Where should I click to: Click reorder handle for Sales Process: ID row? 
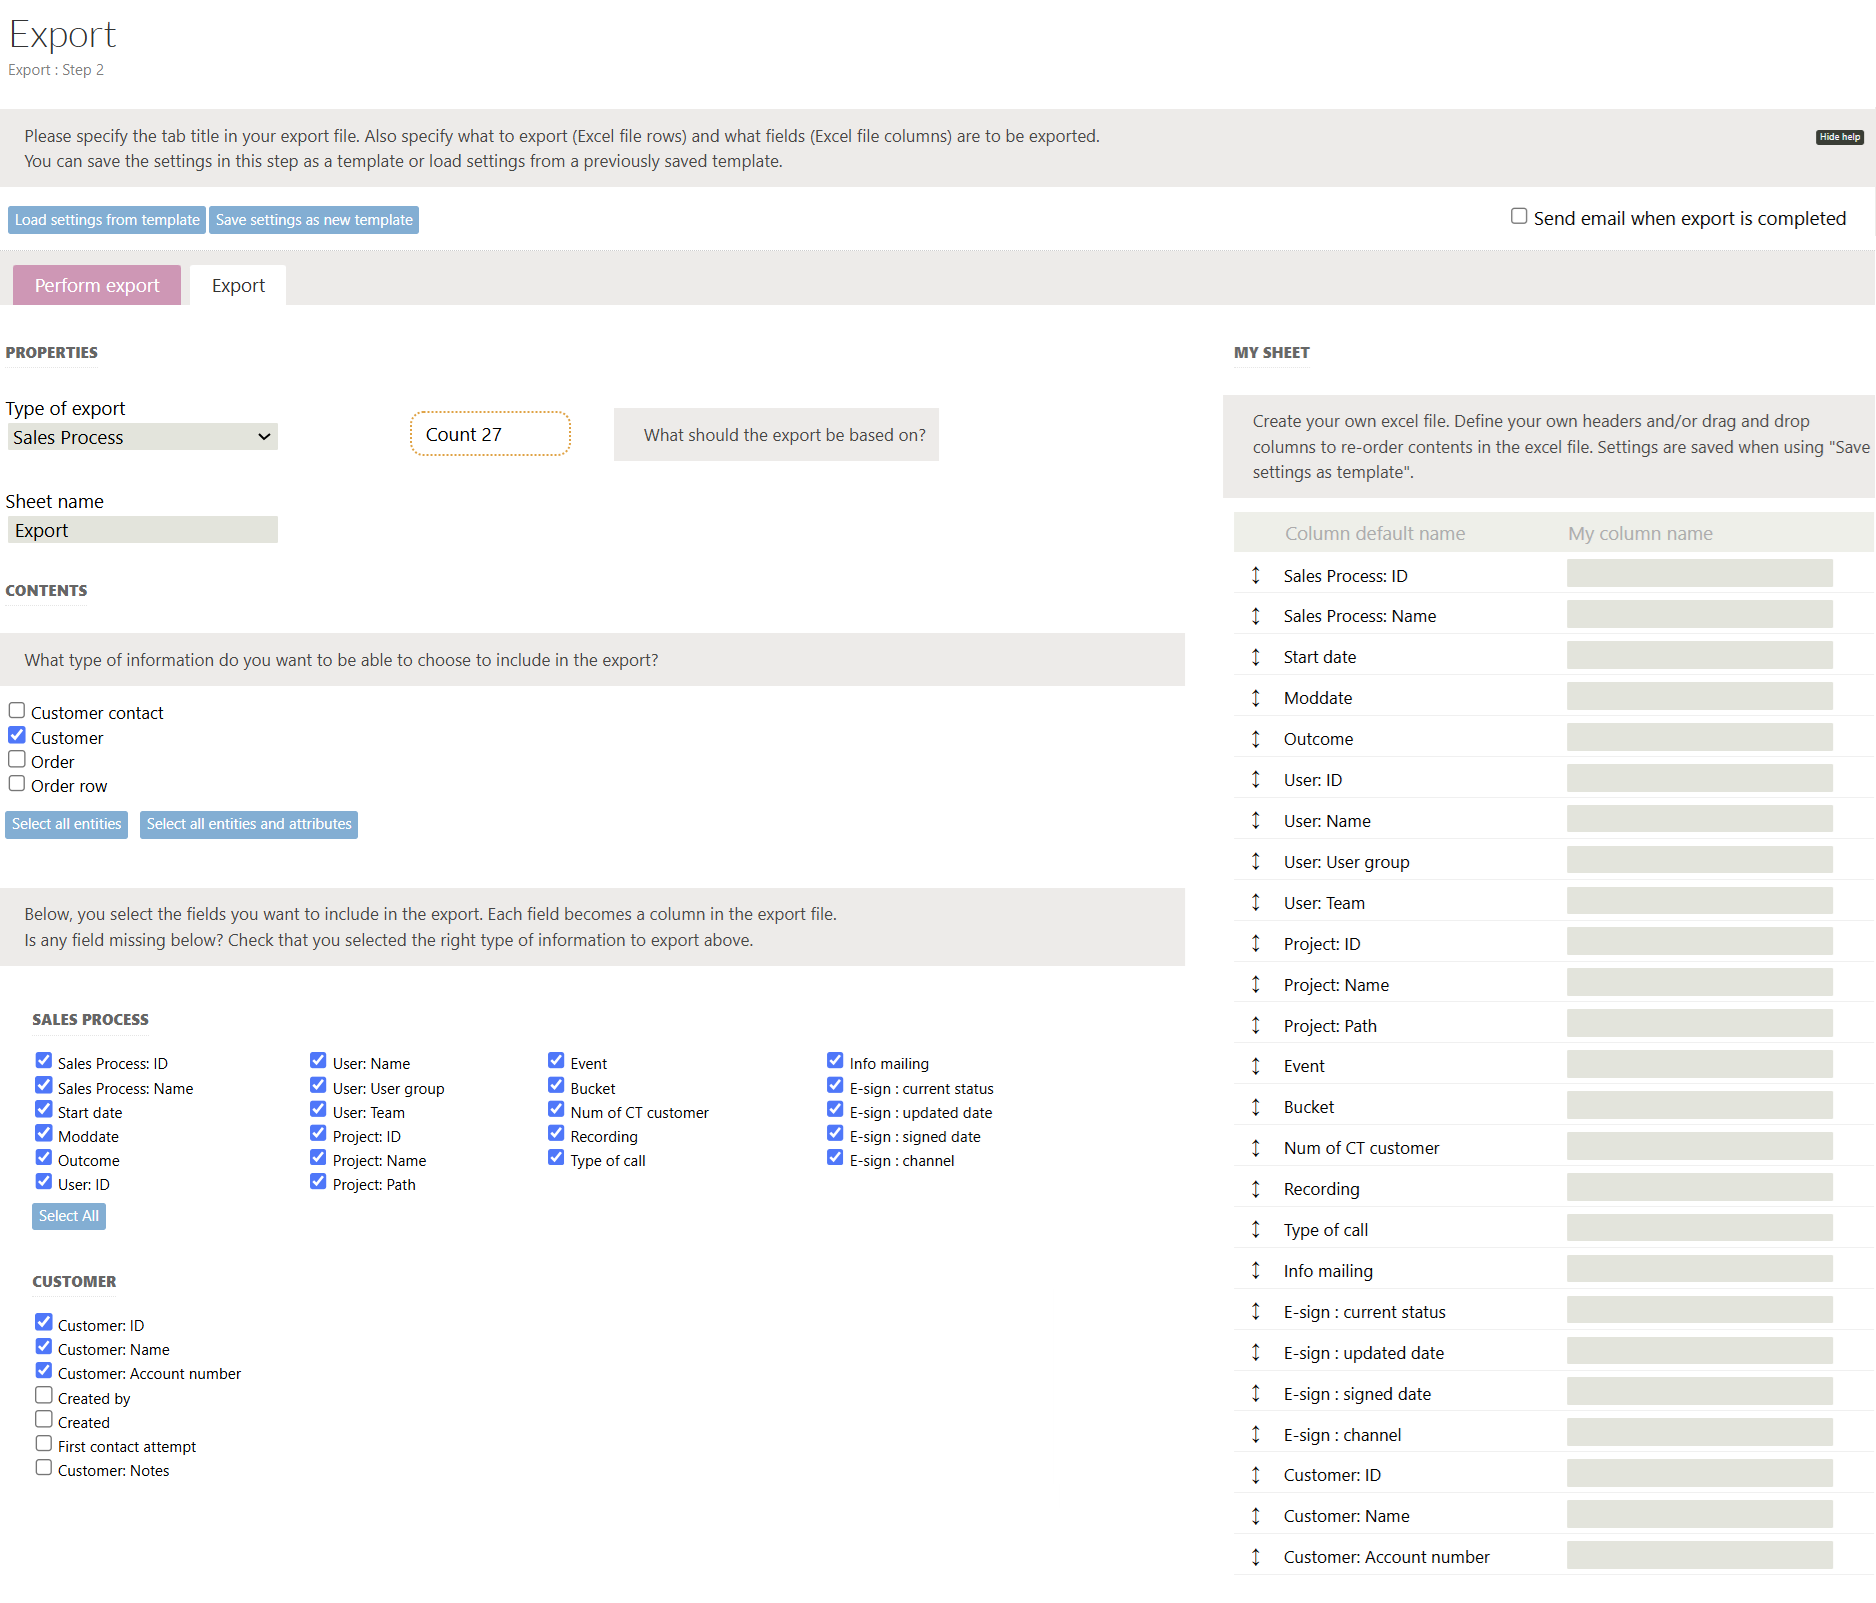pyautogui.click(x=1256, y=575)
